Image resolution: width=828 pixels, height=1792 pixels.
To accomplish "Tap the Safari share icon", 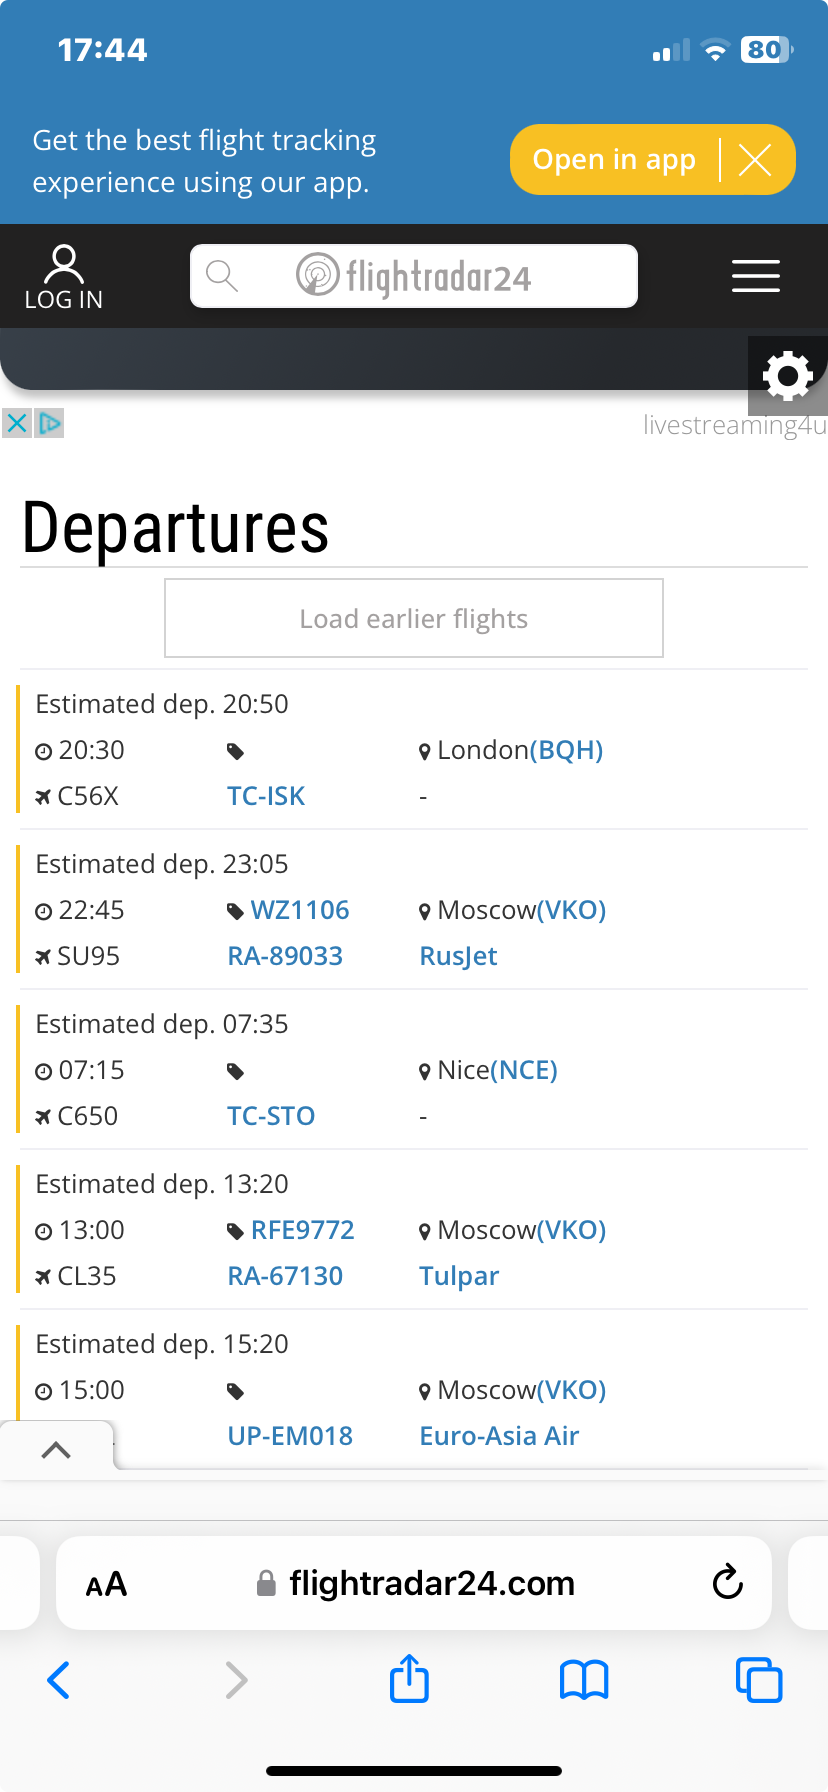I will [x=409, y=1679].
